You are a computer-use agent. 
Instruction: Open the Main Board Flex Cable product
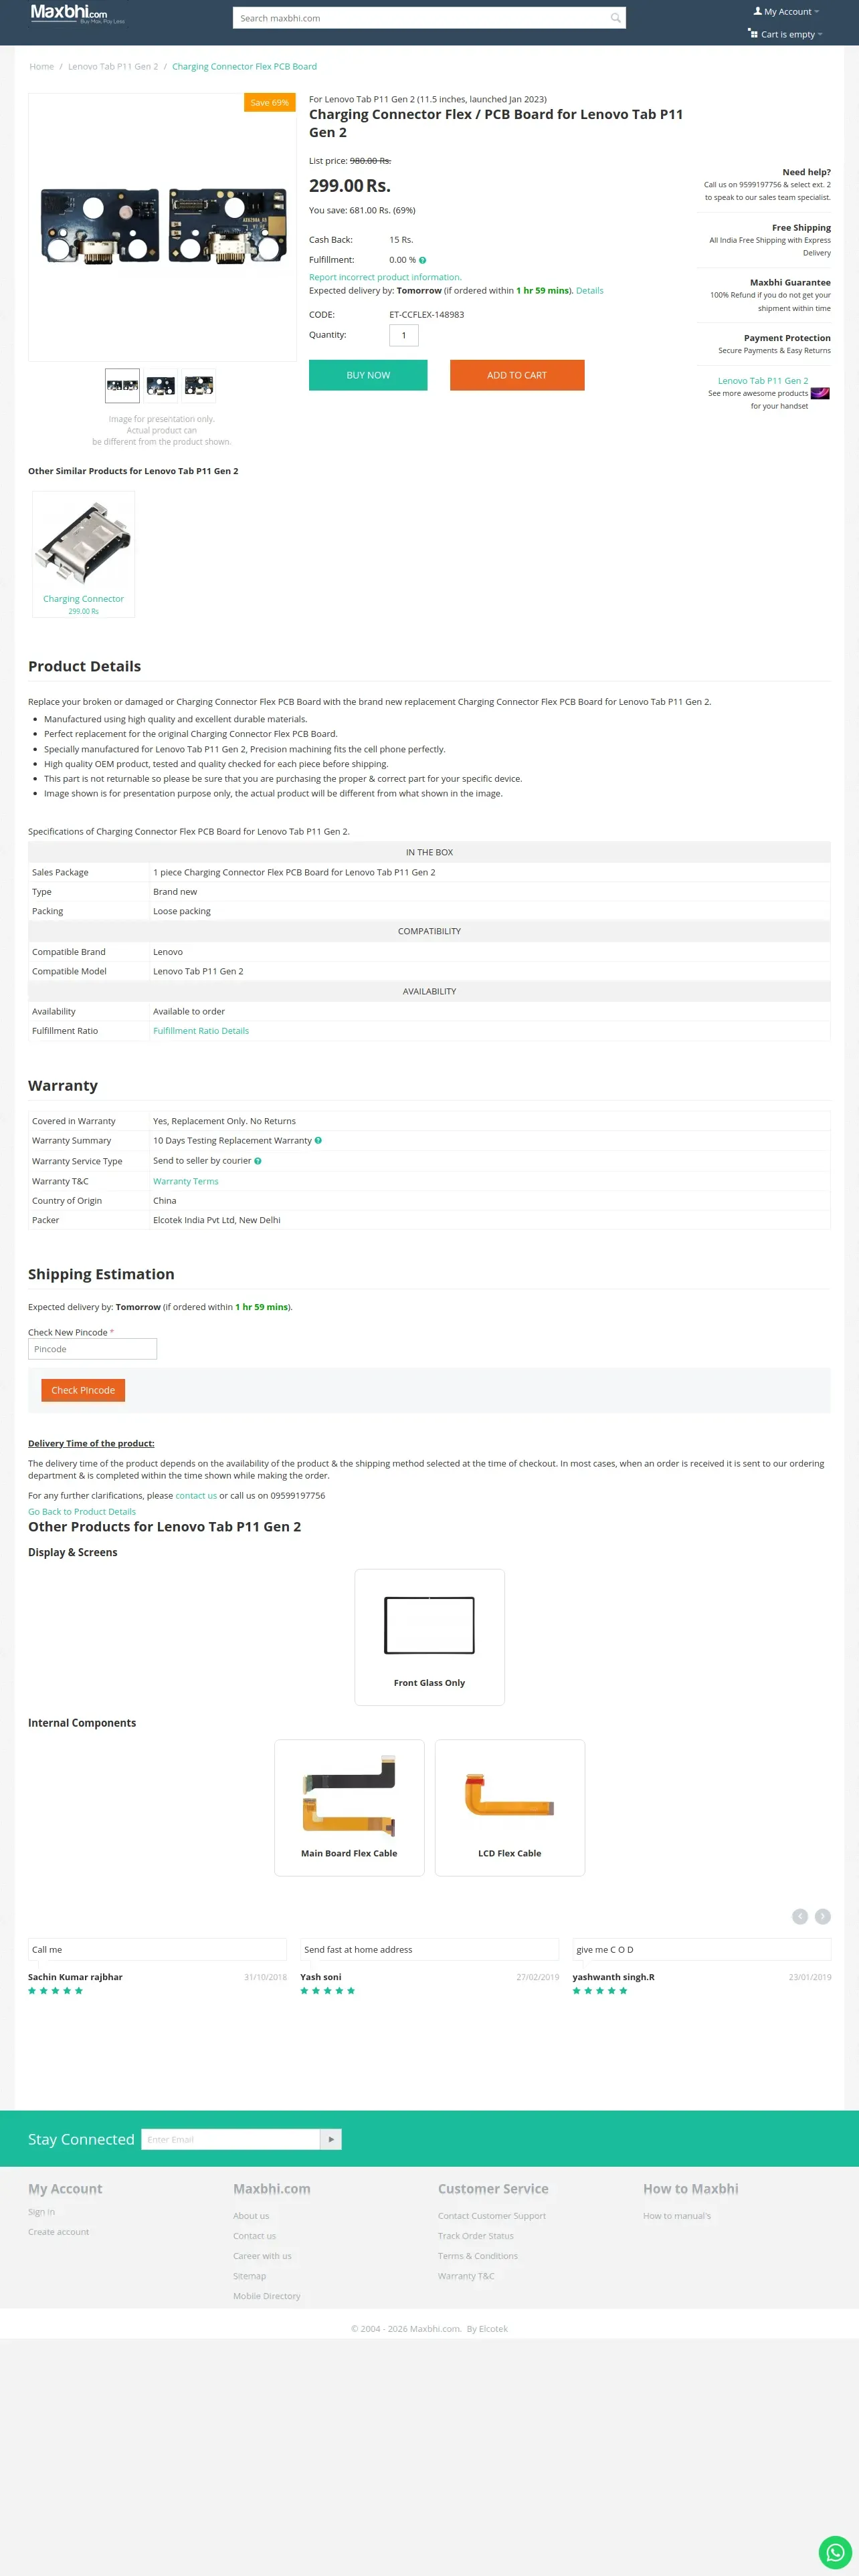coord(349,1807)
